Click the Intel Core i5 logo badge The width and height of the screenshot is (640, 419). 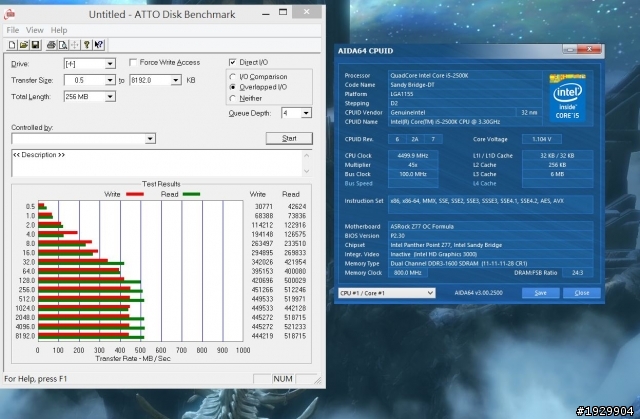click(x=567, y=98)
